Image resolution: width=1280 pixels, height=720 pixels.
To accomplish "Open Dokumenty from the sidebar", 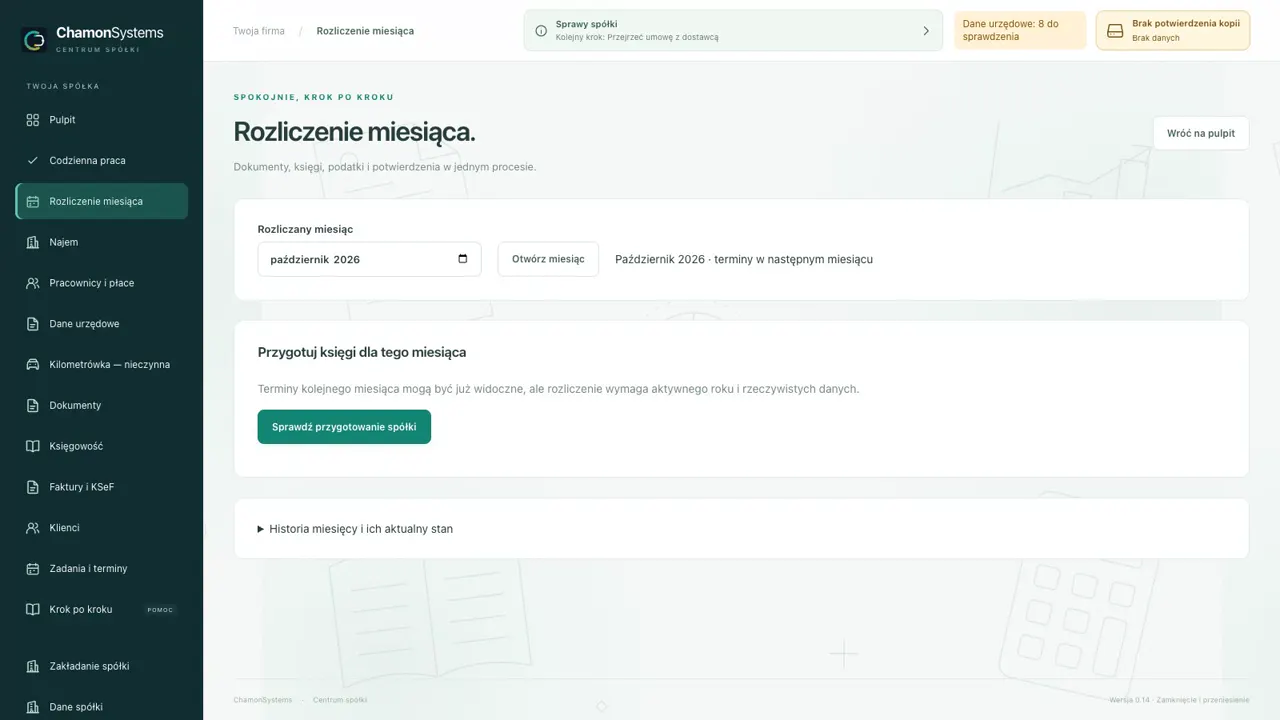I will point(102,405).
